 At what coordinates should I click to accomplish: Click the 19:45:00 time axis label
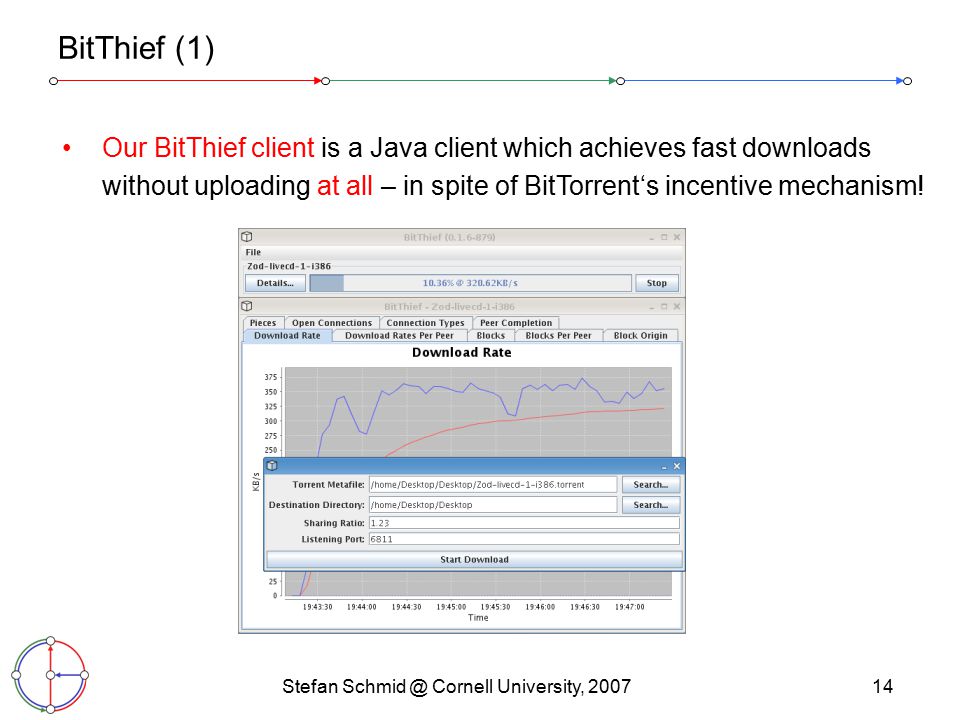click(x=451, y=607)
